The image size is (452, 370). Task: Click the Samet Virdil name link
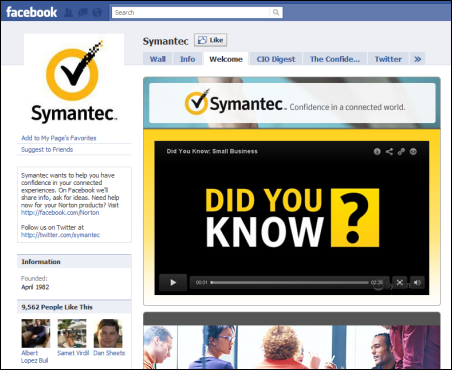(73, 353)
